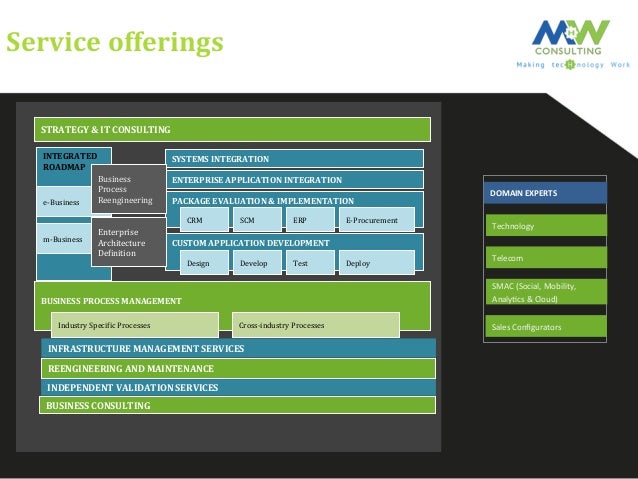Click Package Evaluation & Implementation heading

(x=263, y=201)
